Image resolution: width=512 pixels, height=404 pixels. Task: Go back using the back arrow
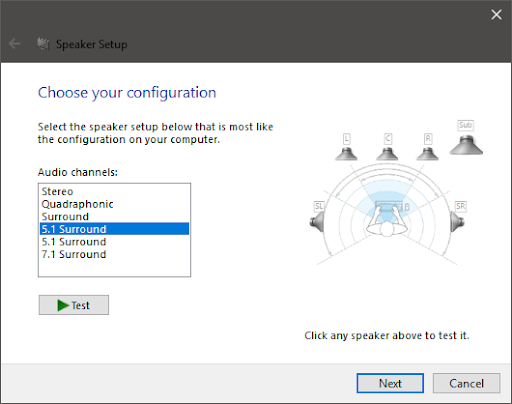point(15,44)
